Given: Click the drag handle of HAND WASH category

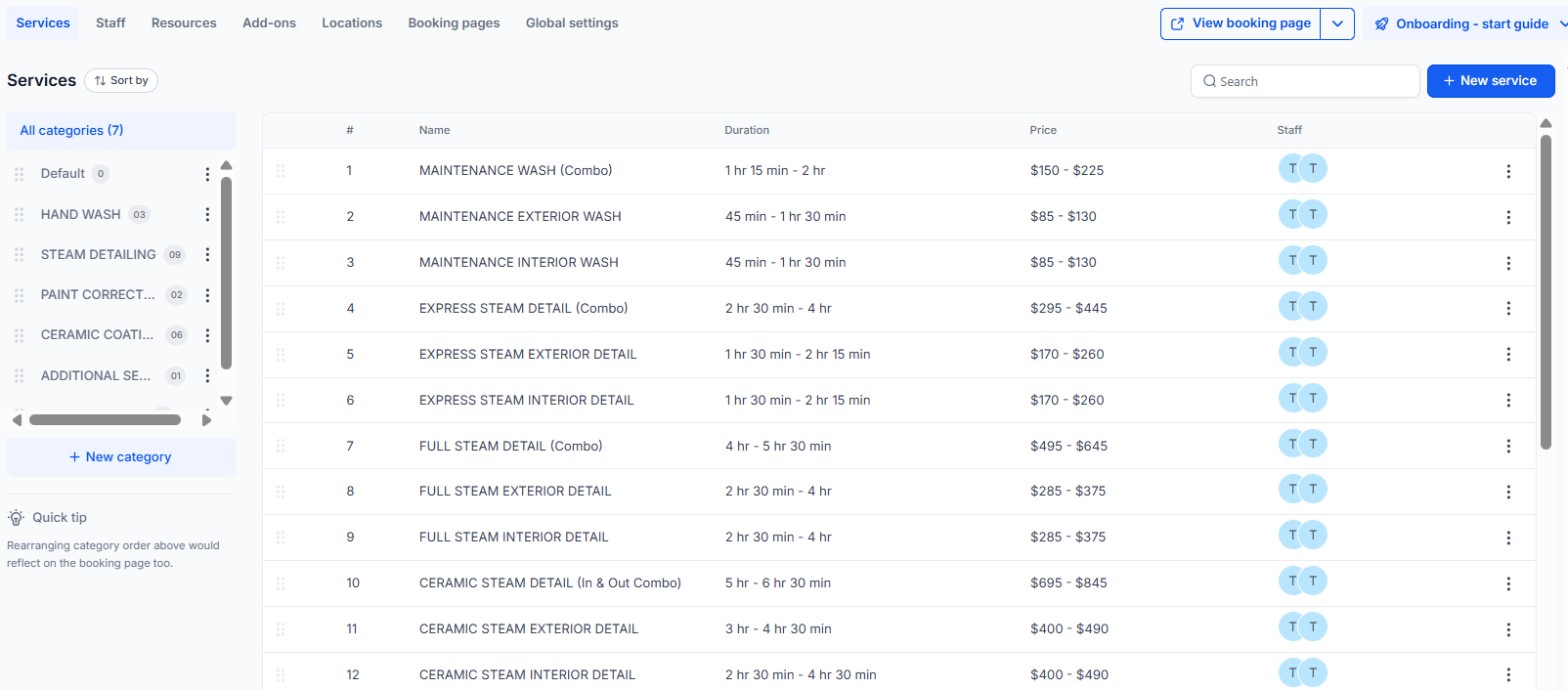Looking at the screenshot, I should coord(19,214).
